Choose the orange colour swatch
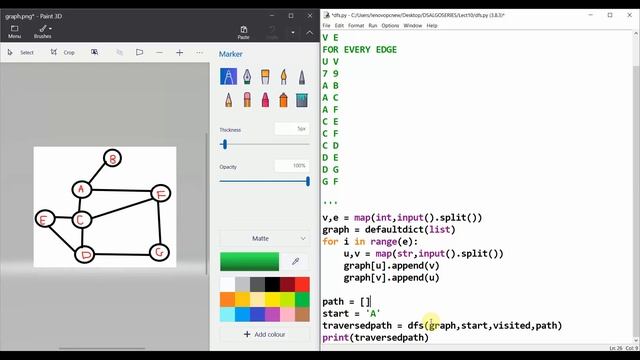 [x=227, y=300]
